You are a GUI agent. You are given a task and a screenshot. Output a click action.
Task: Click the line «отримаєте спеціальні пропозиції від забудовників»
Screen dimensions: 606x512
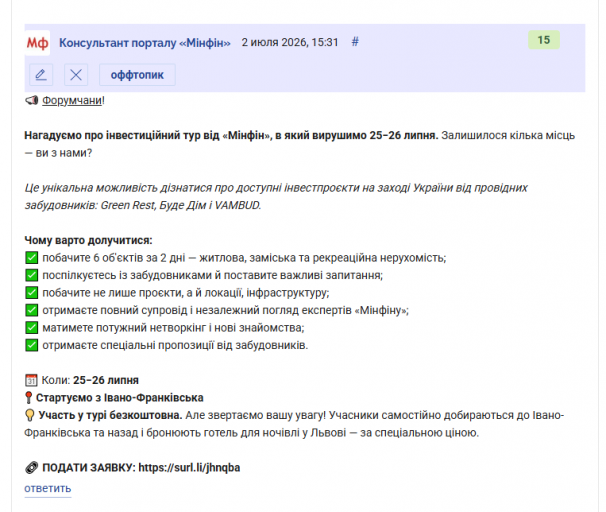175,345
